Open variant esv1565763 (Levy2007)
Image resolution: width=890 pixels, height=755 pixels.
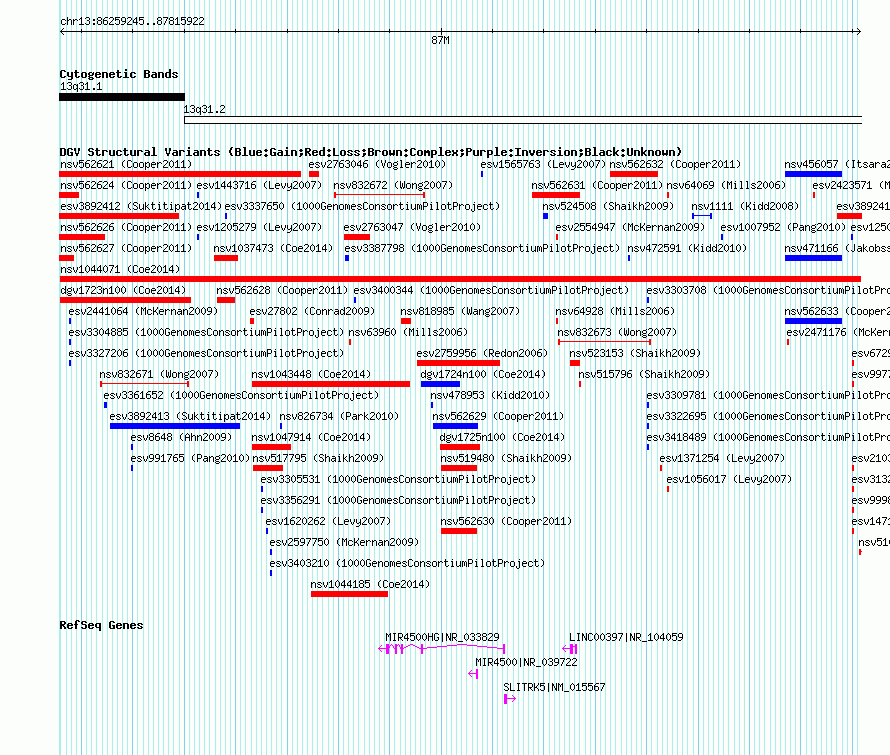(543, 165)
